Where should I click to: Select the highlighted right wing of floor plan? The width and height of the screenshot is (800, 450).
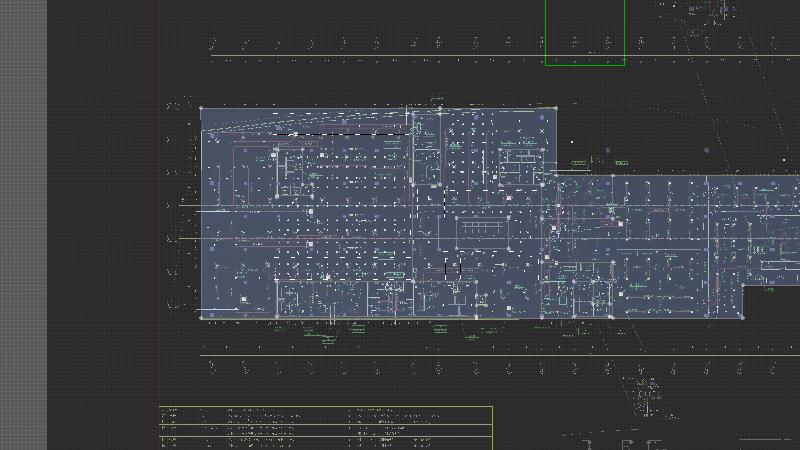point(680,245)
